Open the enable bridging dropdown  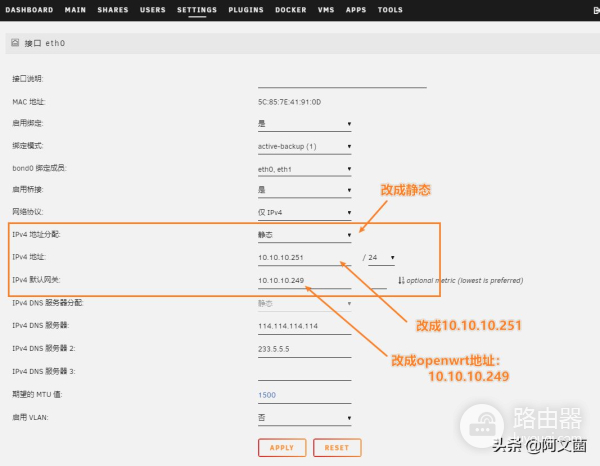(305, 190)
